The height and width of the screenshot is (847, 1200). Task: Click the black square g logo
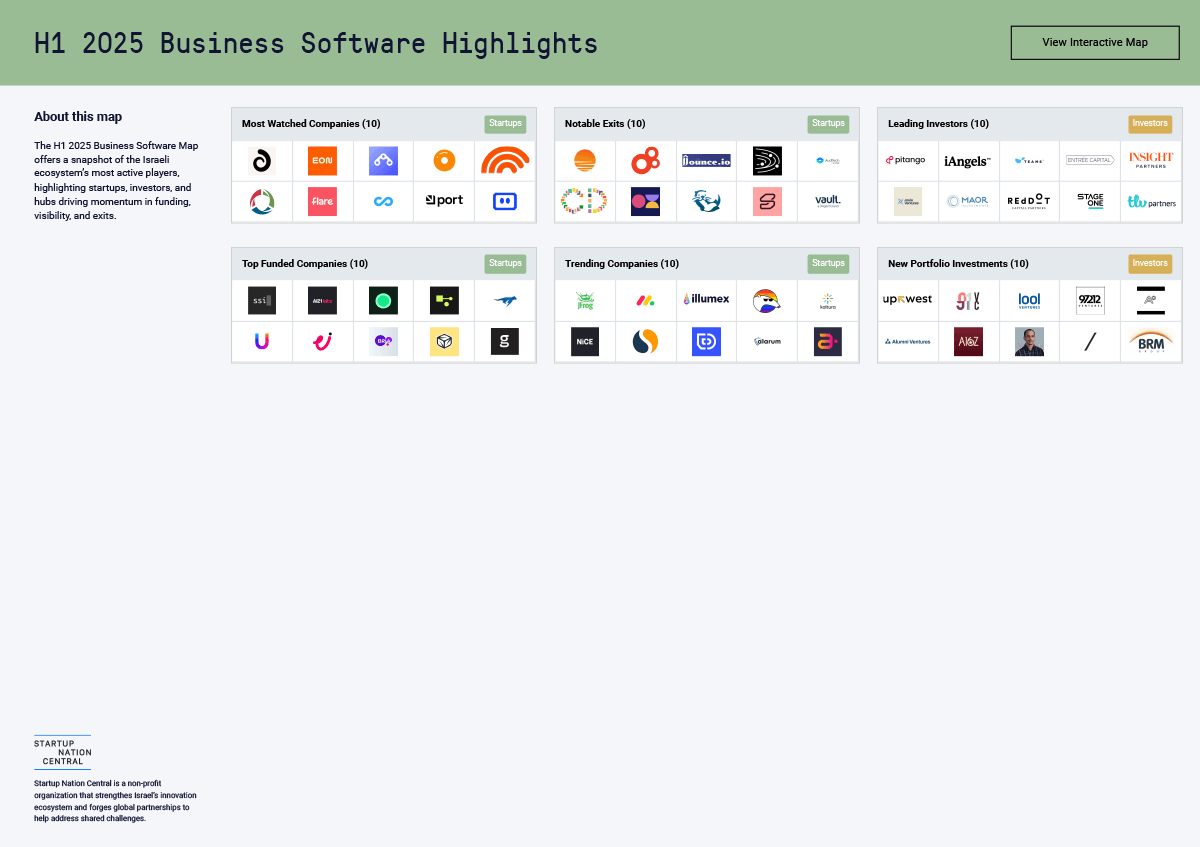(x=505, y=341)
